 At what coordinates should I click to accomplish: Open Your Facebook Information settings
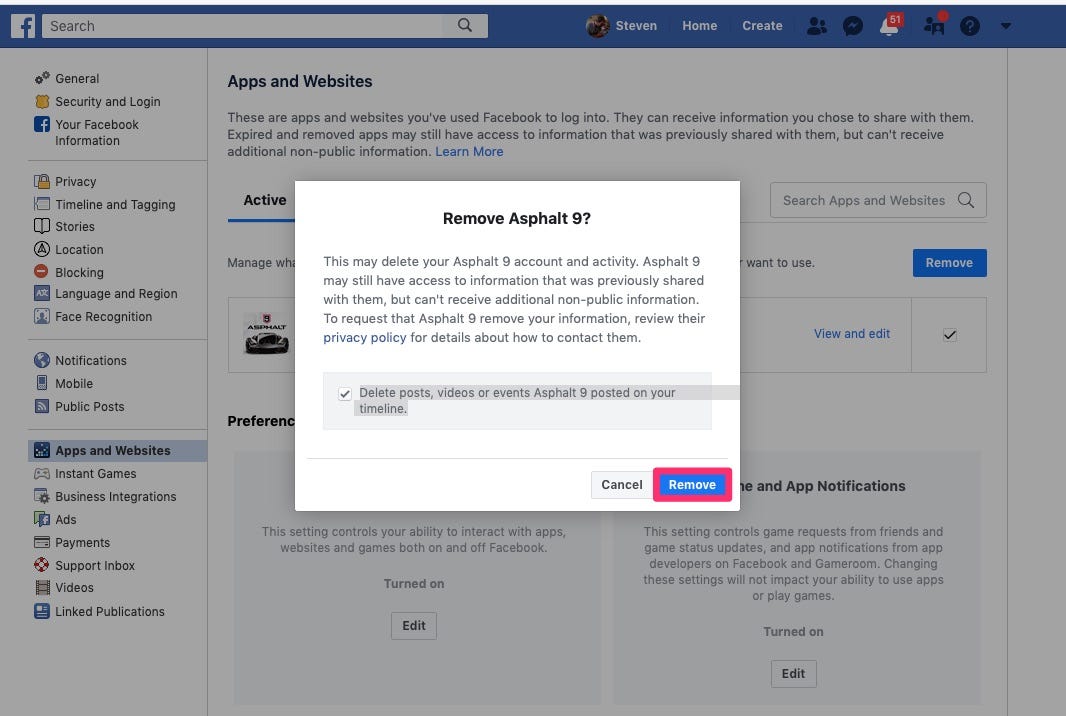click(97, 133)
